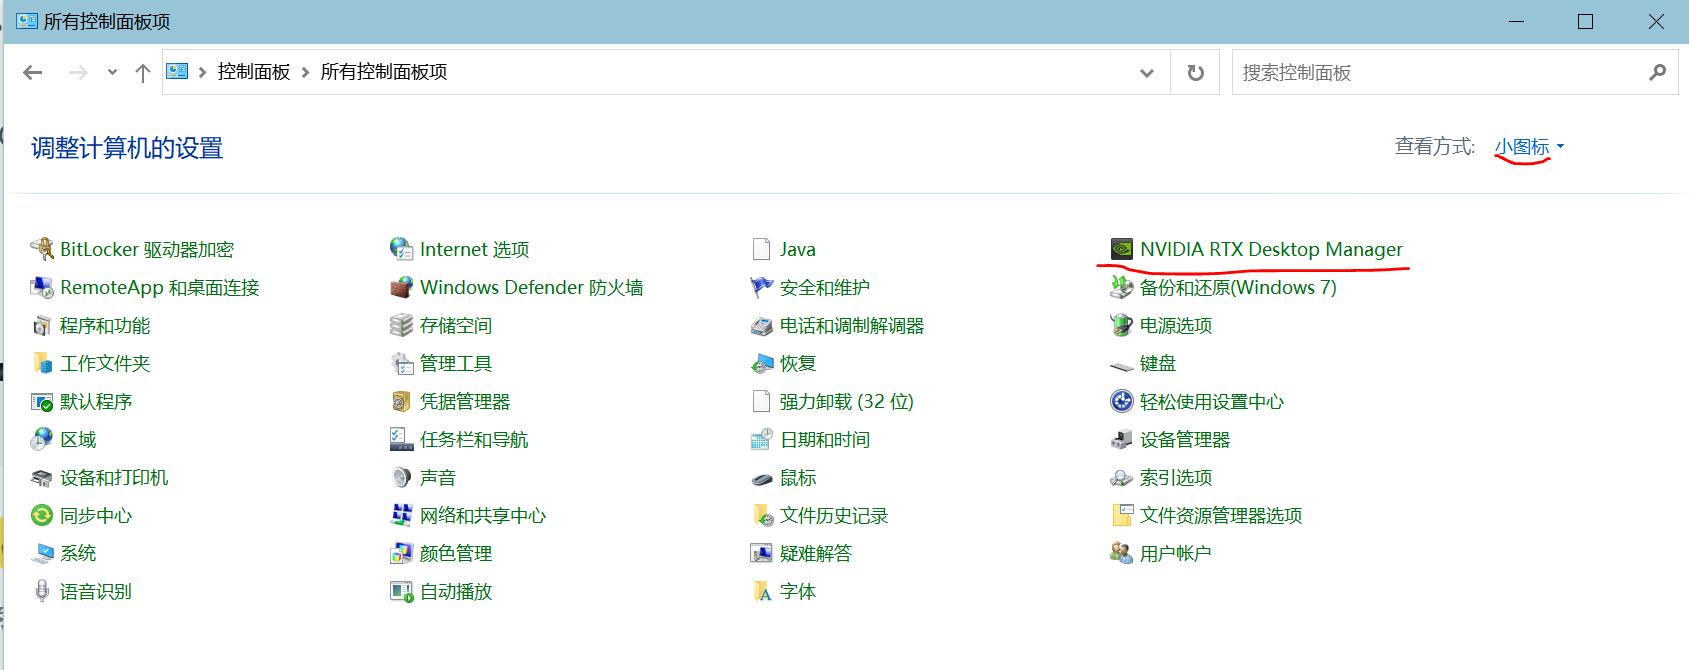1689x670 pixels.
Task: Click the control panel icon in address bar
Action: click(x=177, y=71)
